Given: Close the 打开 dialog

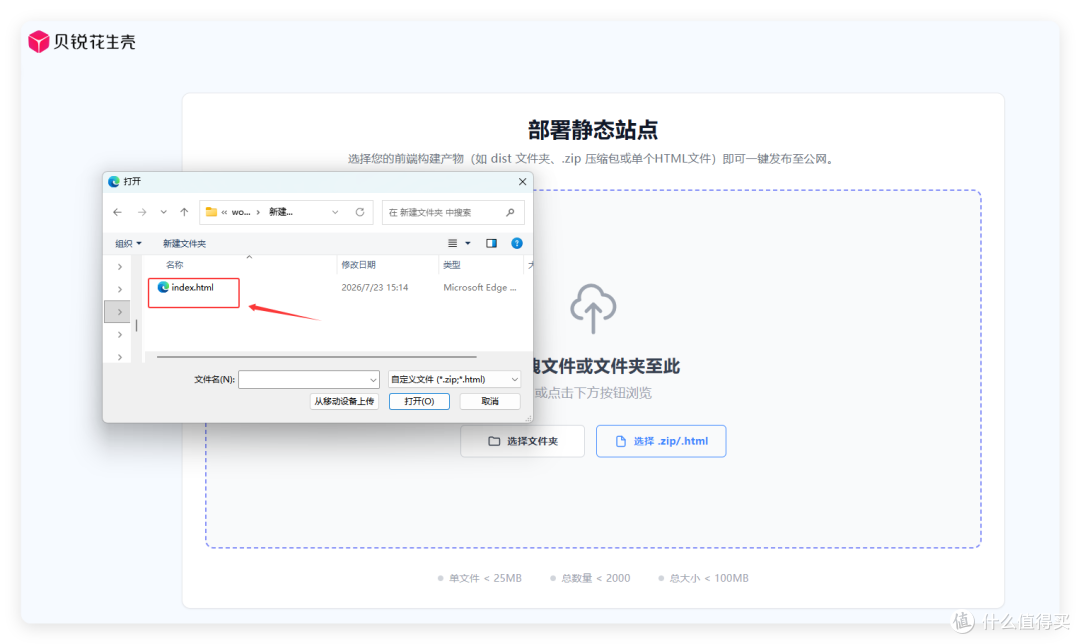Looking at the screenshot, I should point(522,181).
